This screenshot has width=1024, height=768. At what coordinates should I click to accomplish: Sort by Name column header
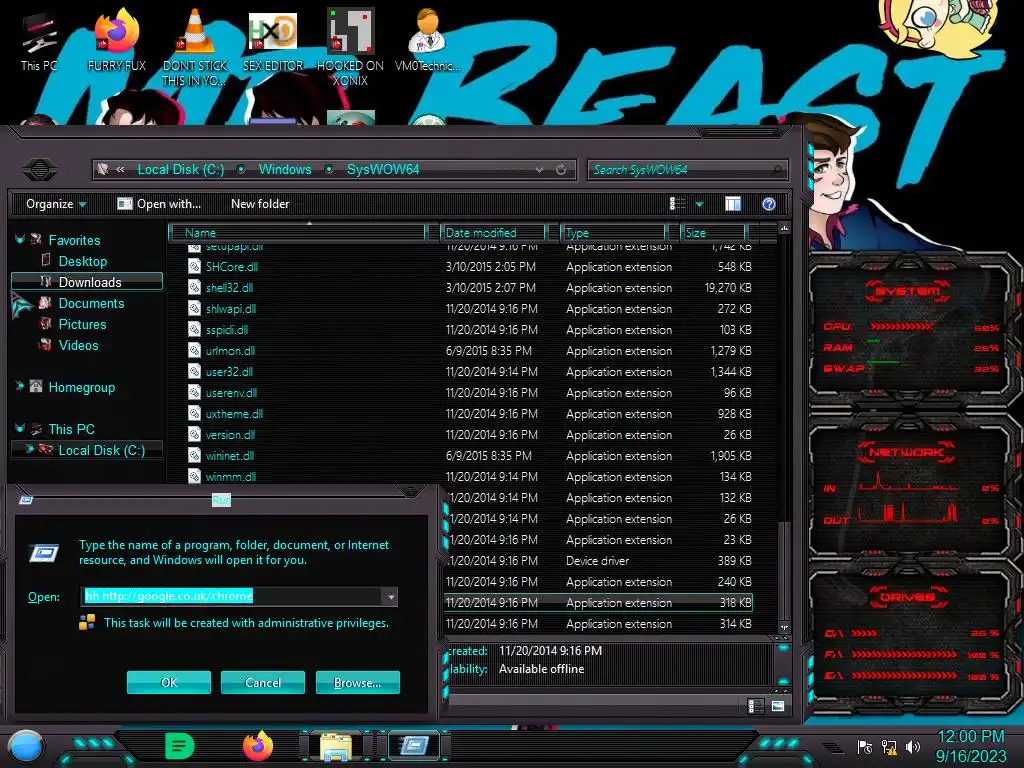tap(297, 232)
